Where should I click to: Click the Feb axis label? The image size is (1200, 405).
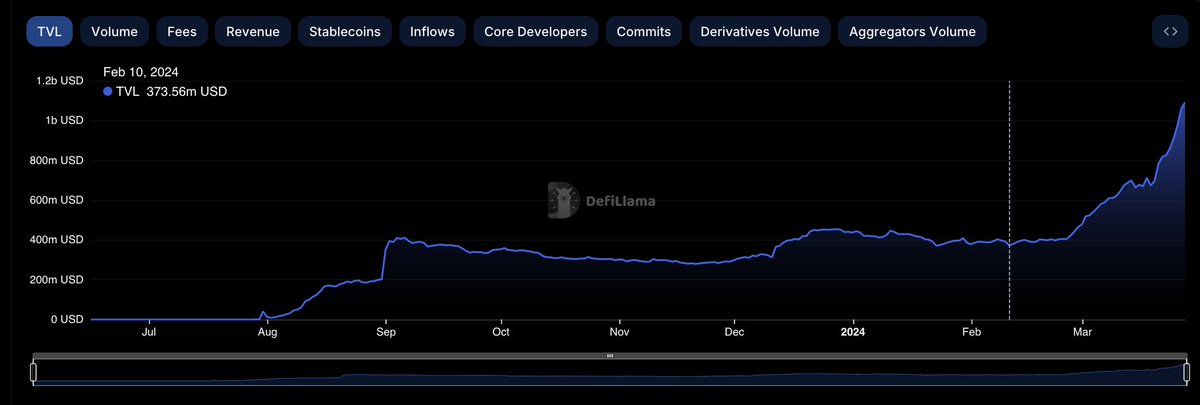pos(971,332)
